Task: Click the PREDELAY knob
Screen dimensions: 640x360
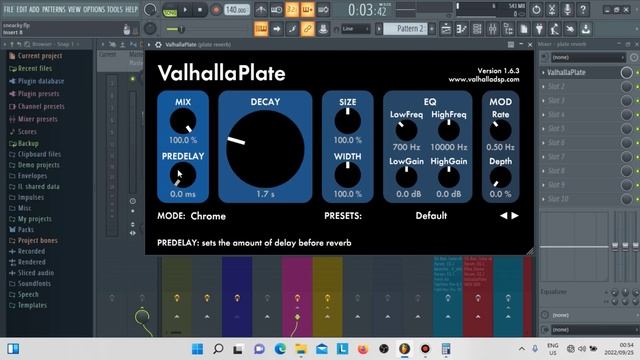Action: coord(183,175)
